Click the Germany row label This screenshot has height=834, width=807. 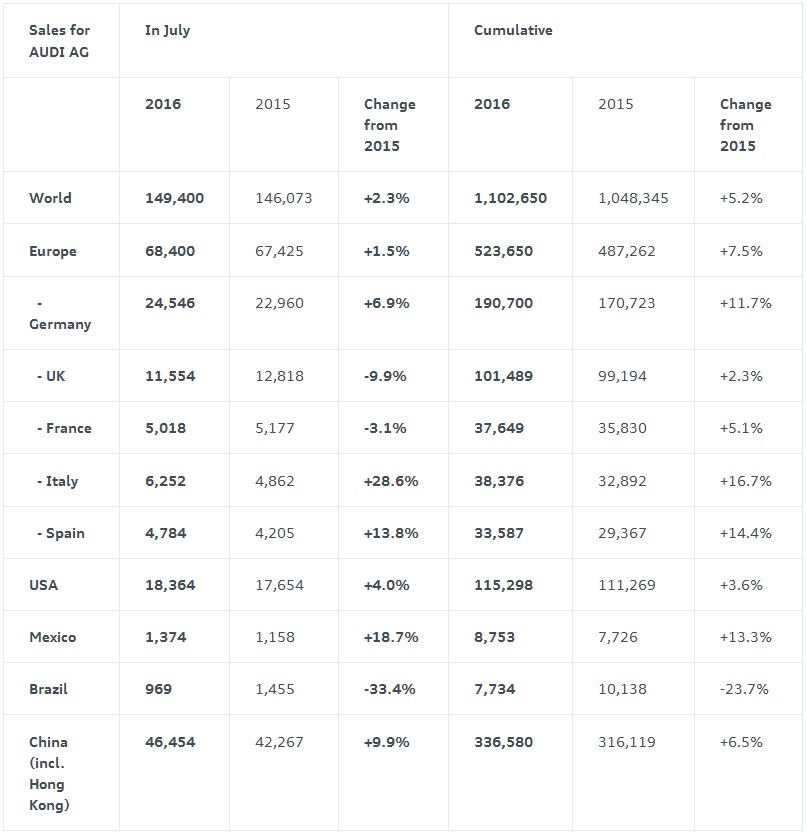tap(60, 313)
